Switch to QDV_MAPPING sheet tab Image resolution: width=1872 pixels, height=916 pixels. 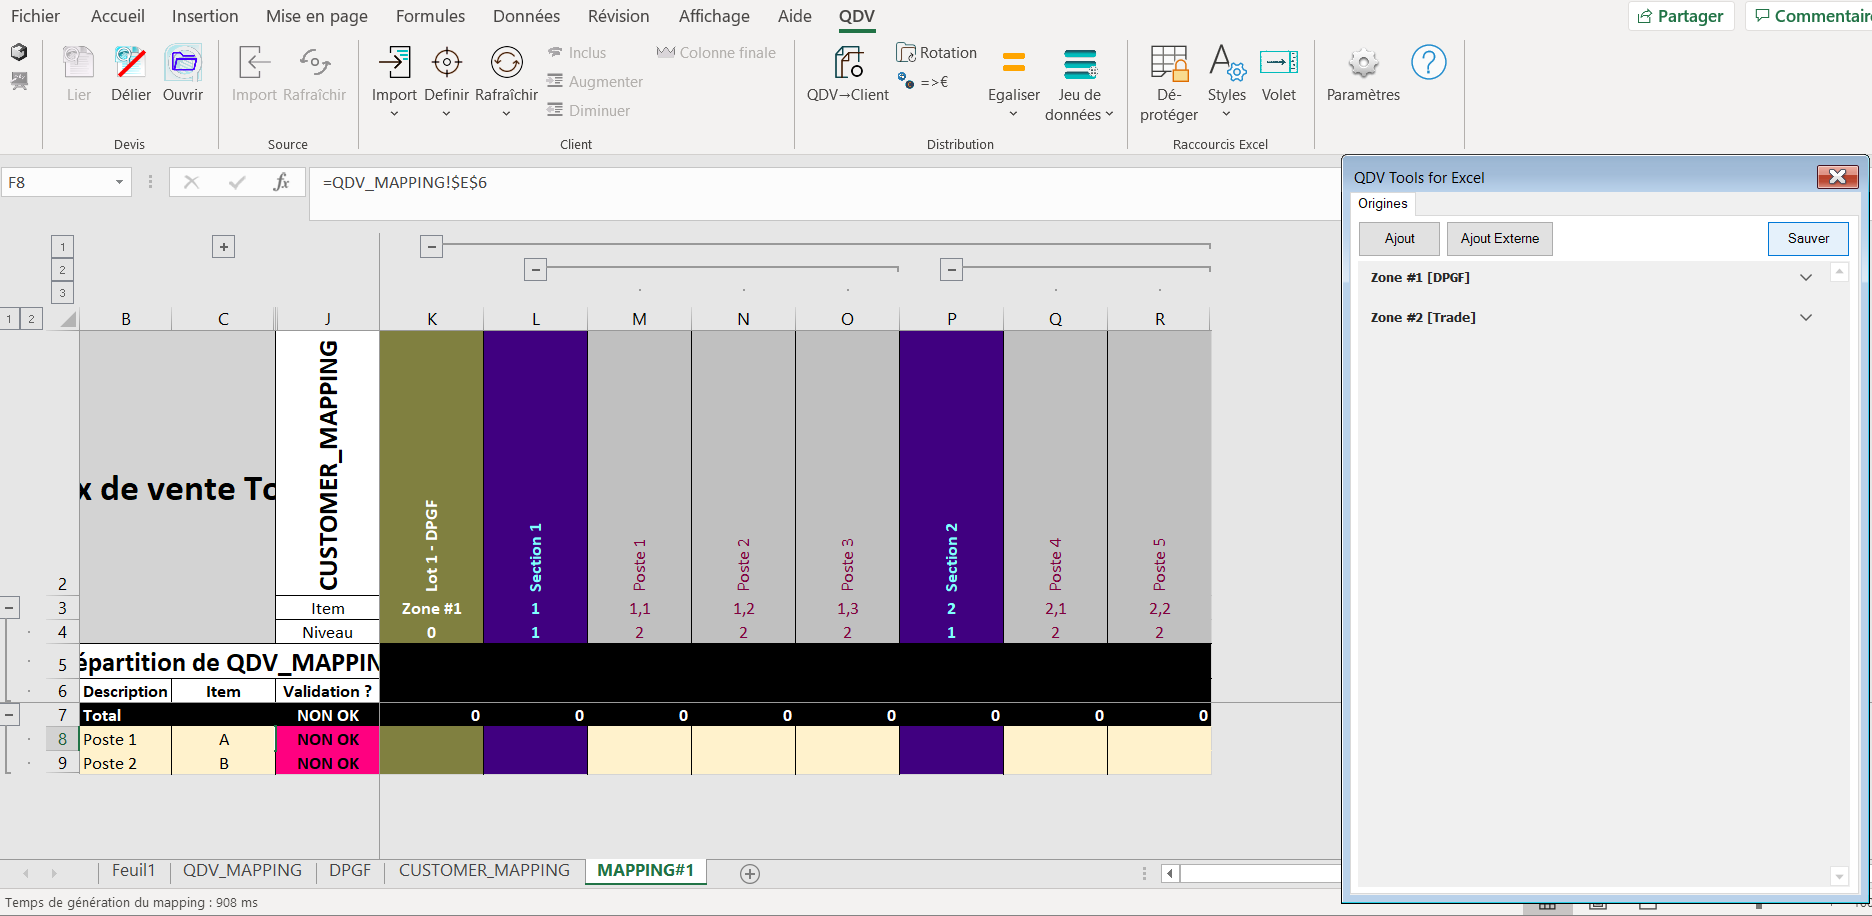[x=242, y=871]
